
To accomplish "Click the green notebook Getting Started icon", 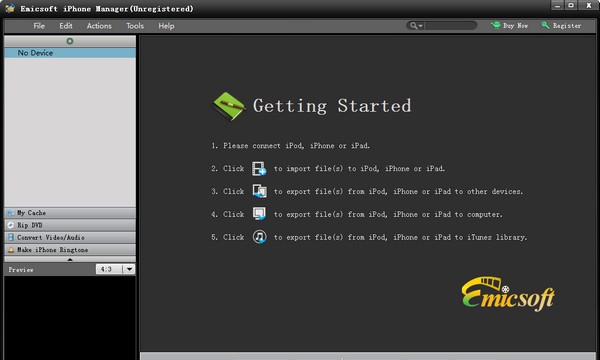I will [x=229, y=106].
